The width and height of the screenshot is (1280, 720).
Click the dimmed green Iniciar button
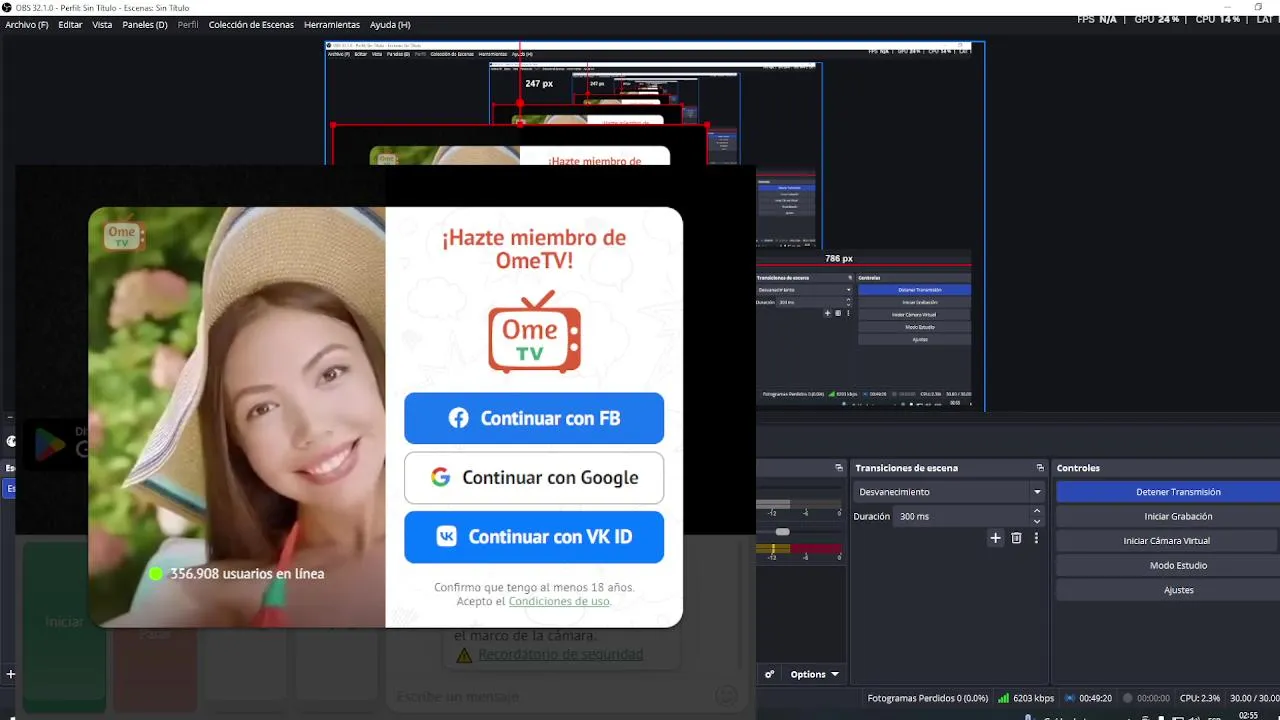(x=64, y=625)
